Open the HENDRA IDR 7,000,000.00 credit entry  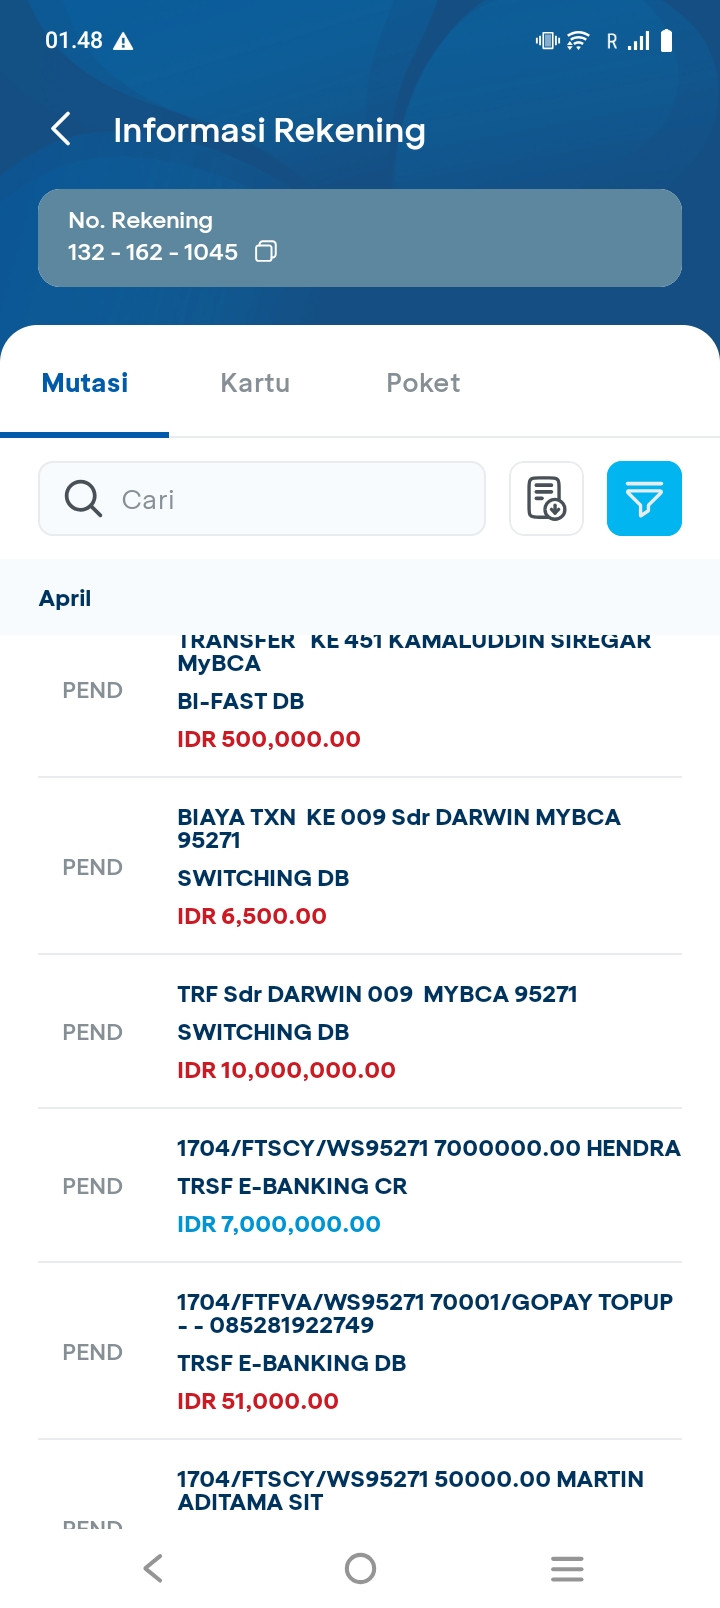click(x=360, y=1185)
